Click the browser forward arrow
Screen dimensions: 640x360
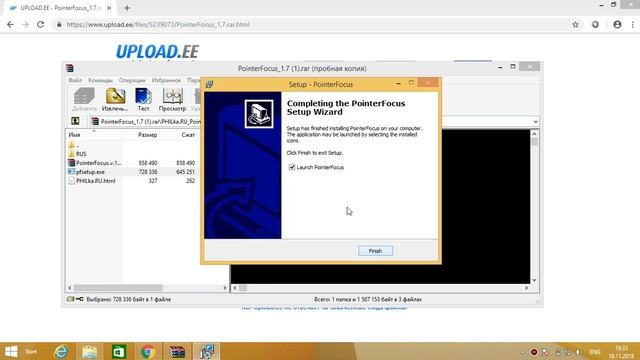(26, 24)
